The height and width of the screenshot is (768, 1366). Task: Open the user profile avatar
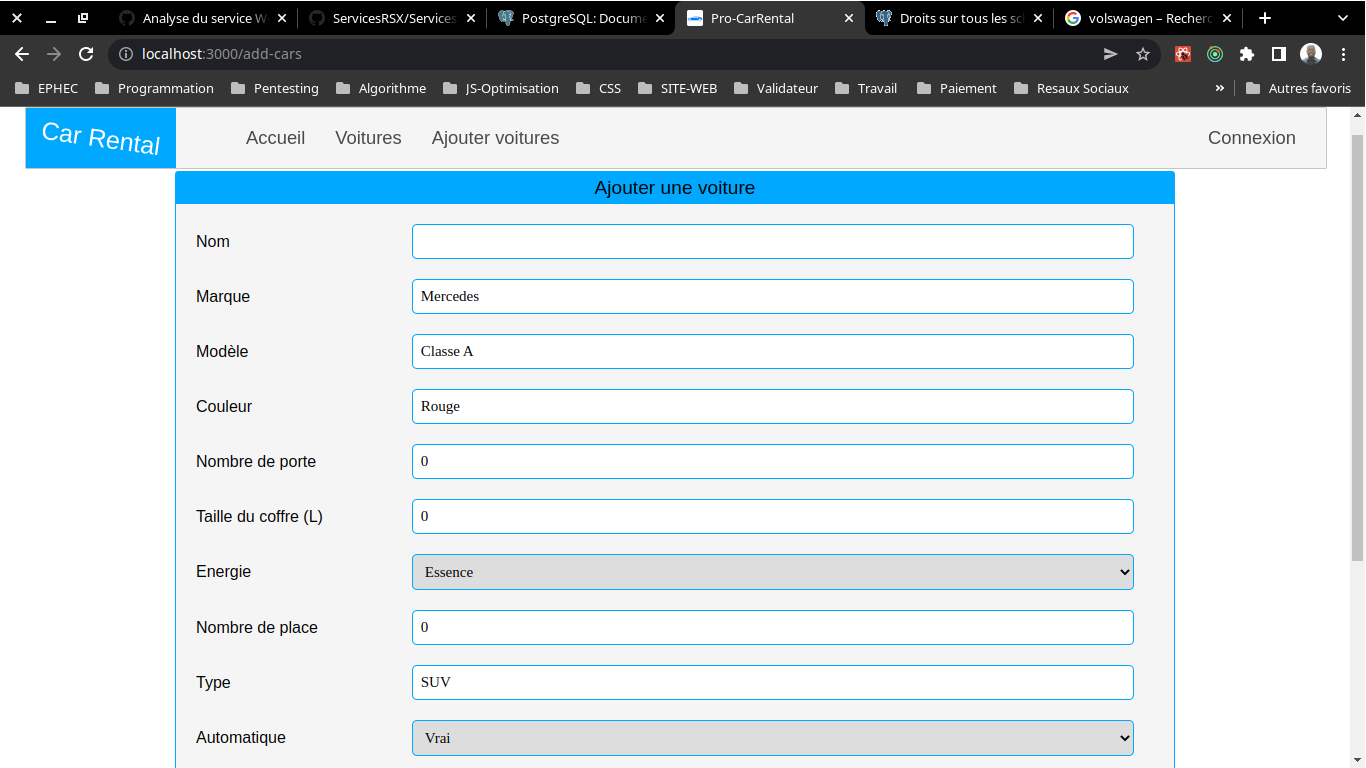pos(1311,54)
